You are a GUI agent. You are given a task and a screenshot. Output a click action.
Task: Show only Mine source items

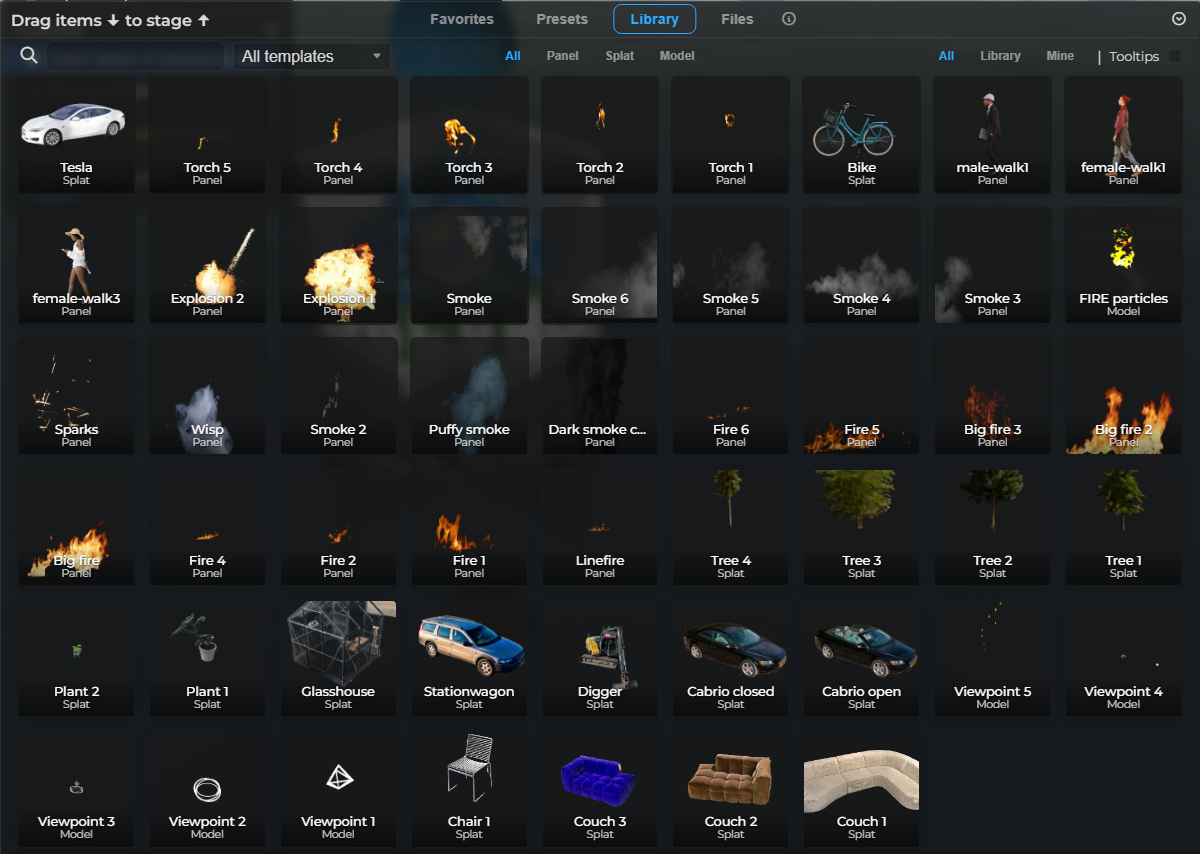[1060, 56]
